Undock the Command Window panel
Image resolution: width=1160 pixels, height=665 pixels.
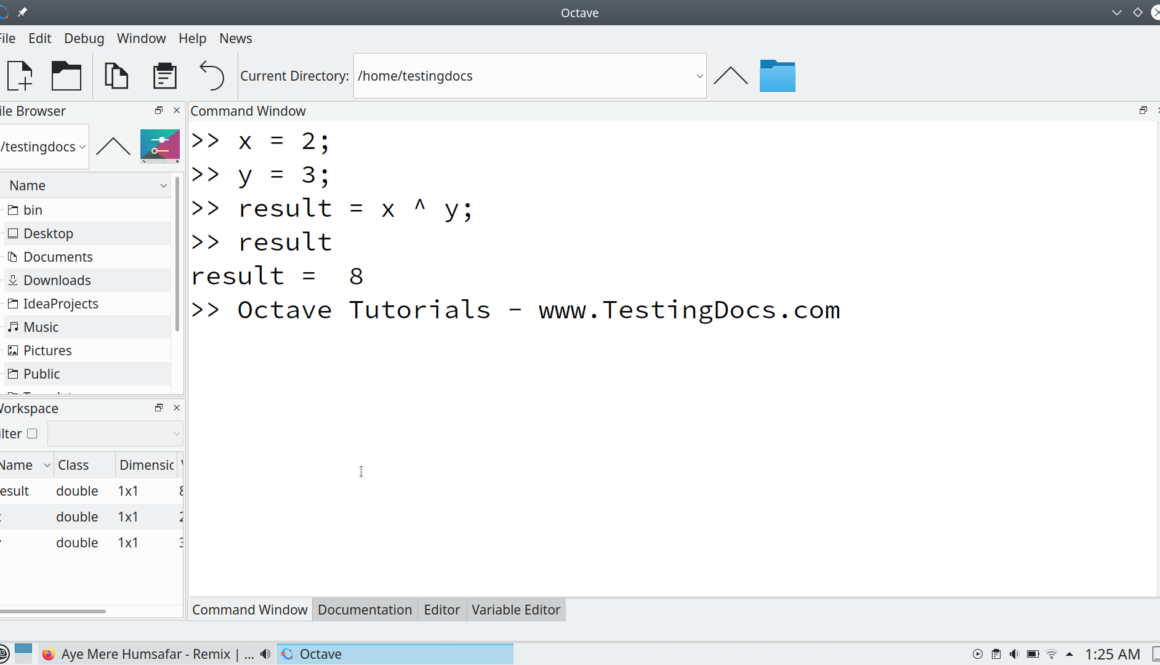(x=1143, y=110)
